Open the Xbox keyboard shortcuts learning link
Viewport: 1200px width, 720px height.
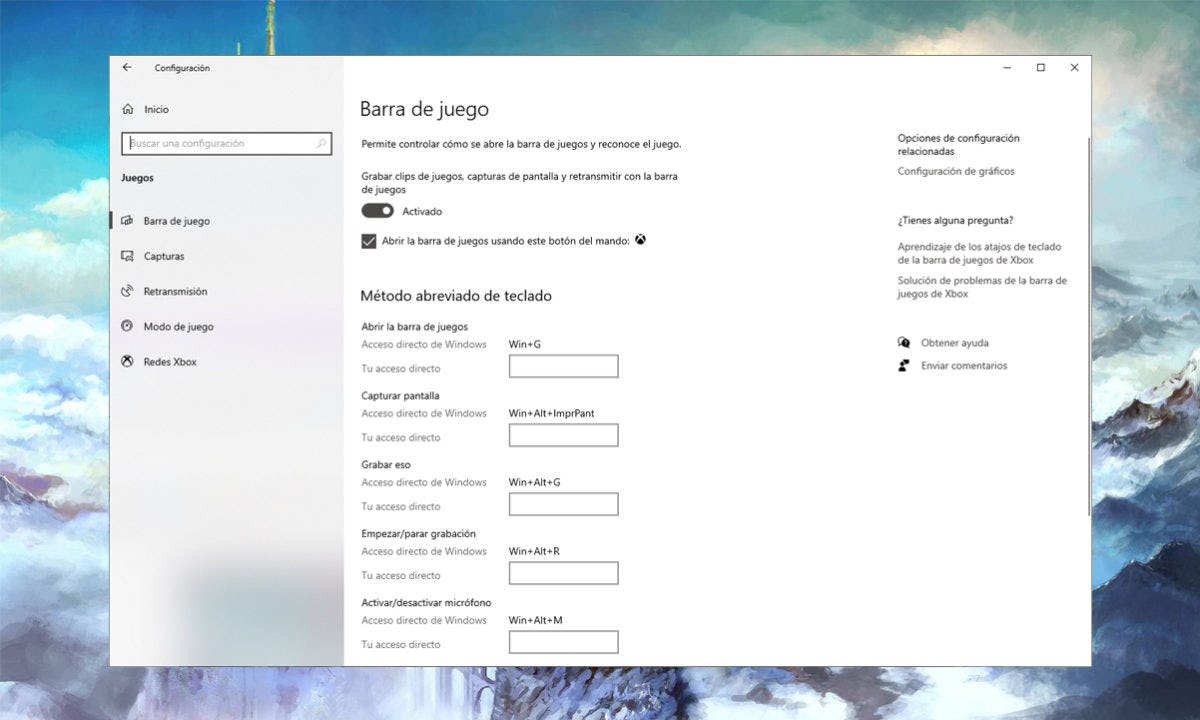[979, 253]
